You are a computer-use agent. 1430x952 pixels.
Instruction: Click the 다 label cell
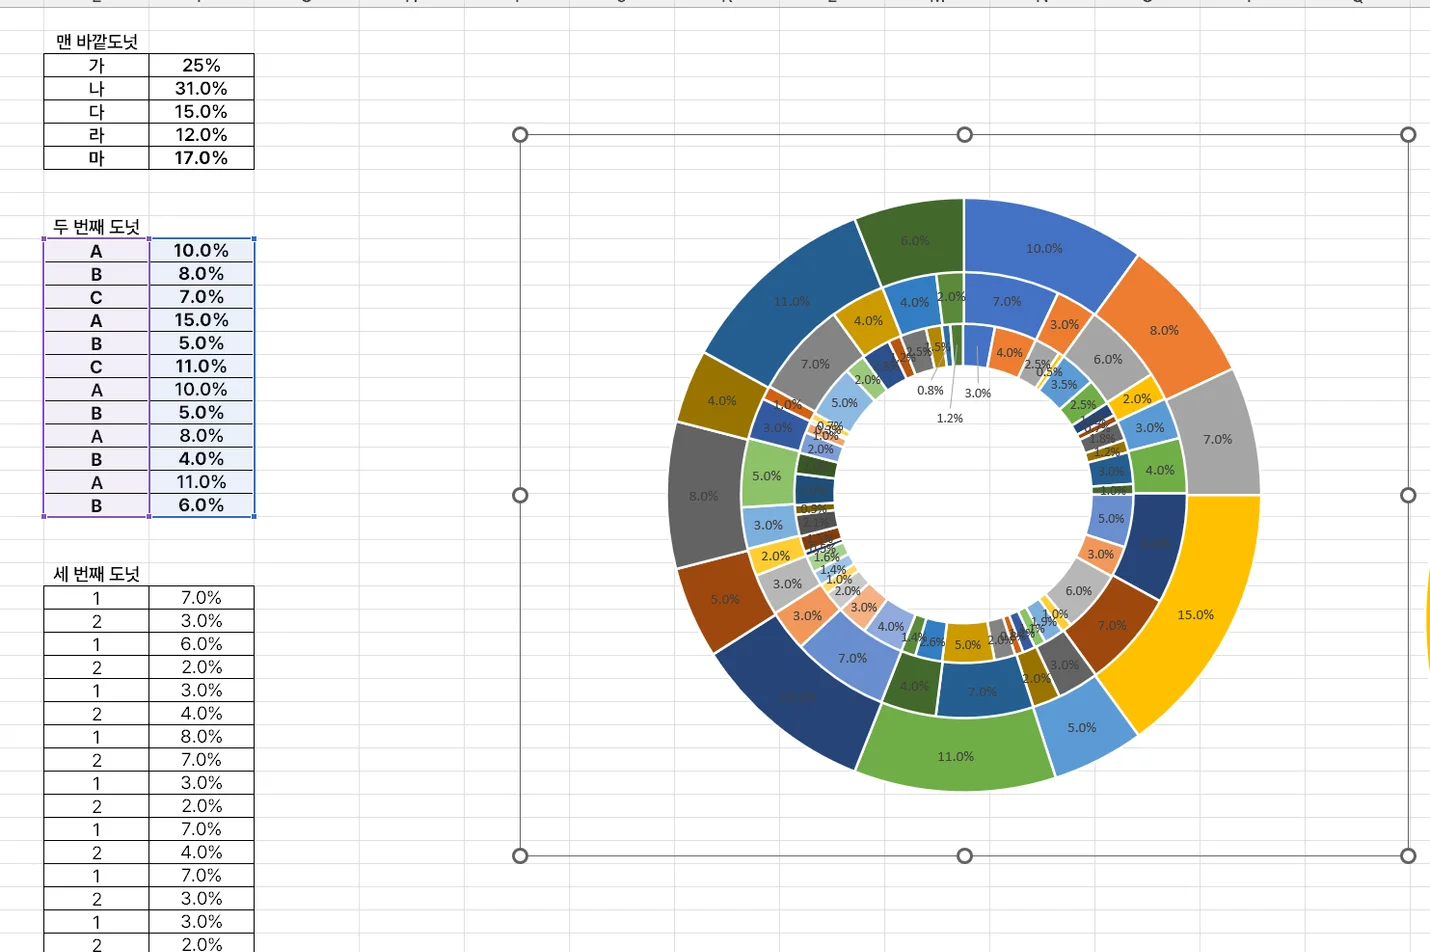[97, 111]
